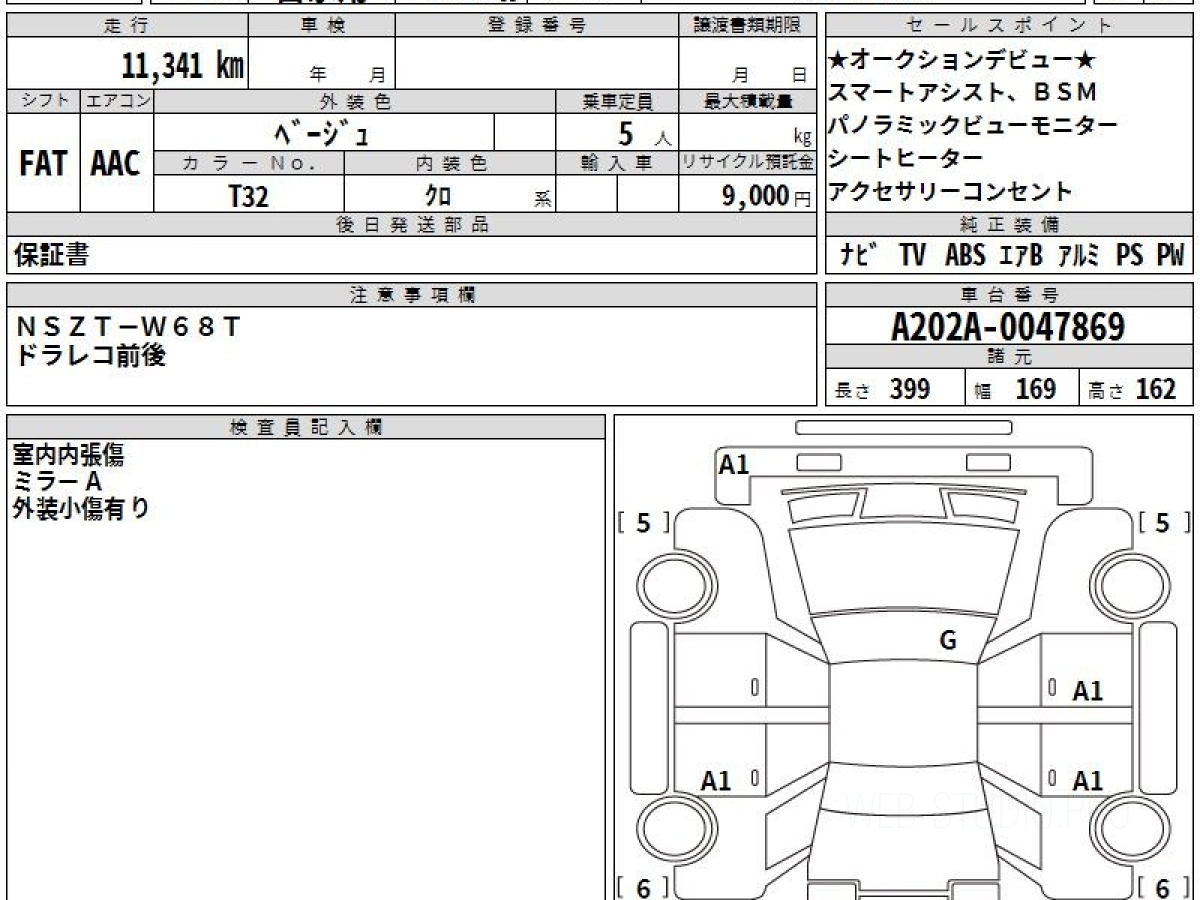Click the 室内内張傷 inspector note line
1200x900 pixels.
point(68,455)
